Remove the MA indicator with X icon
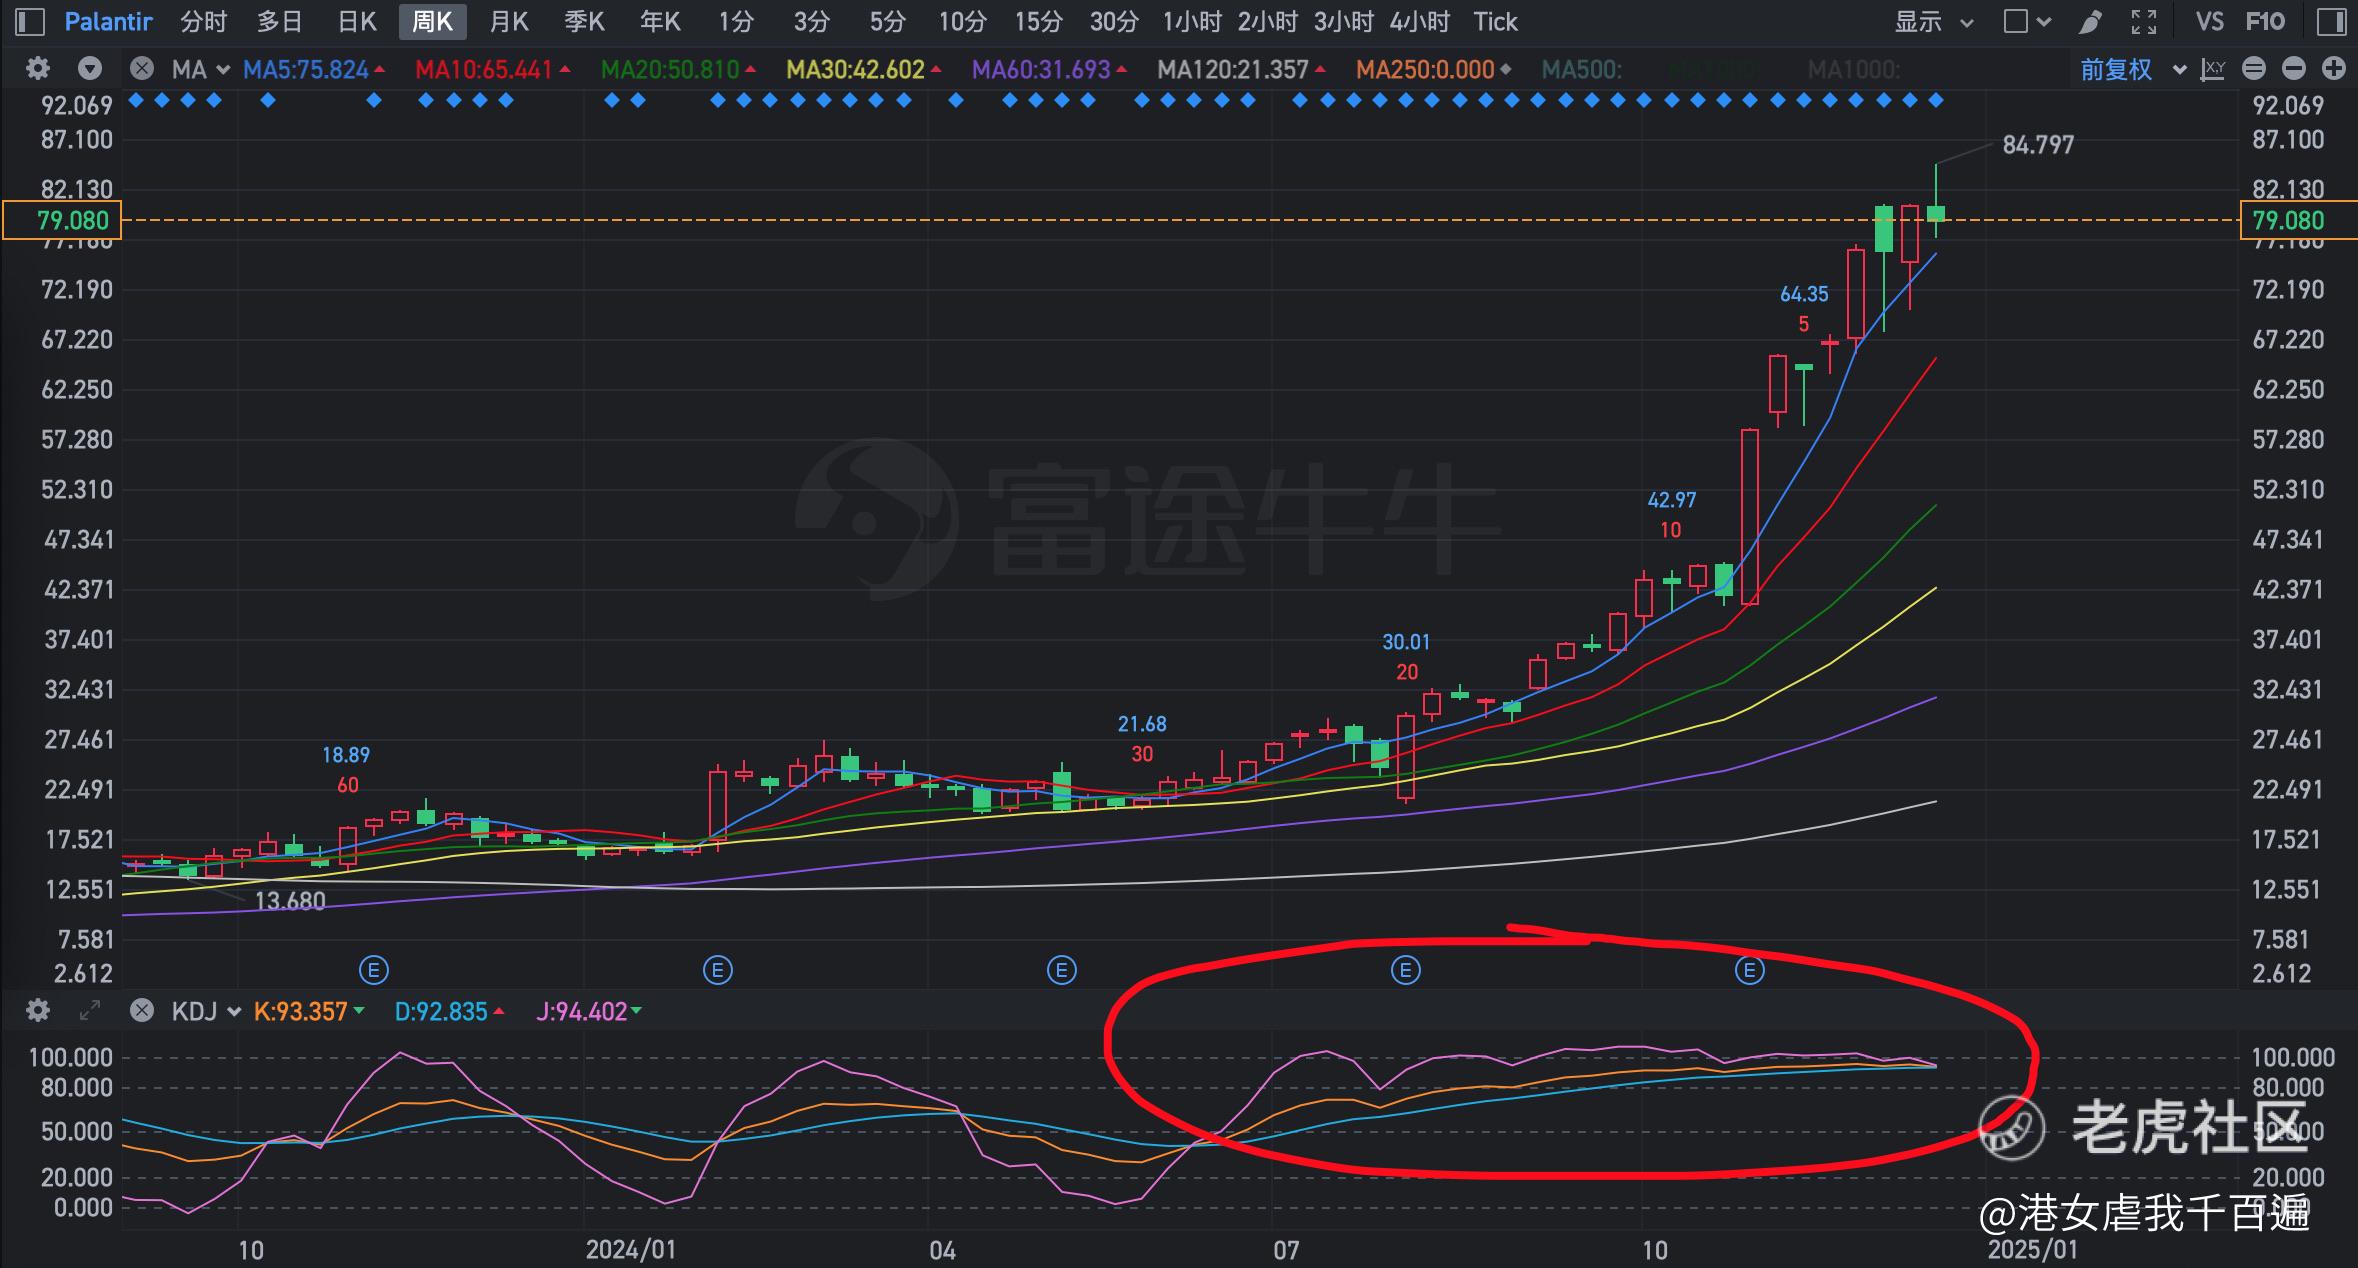 click(x=142, y=69)
